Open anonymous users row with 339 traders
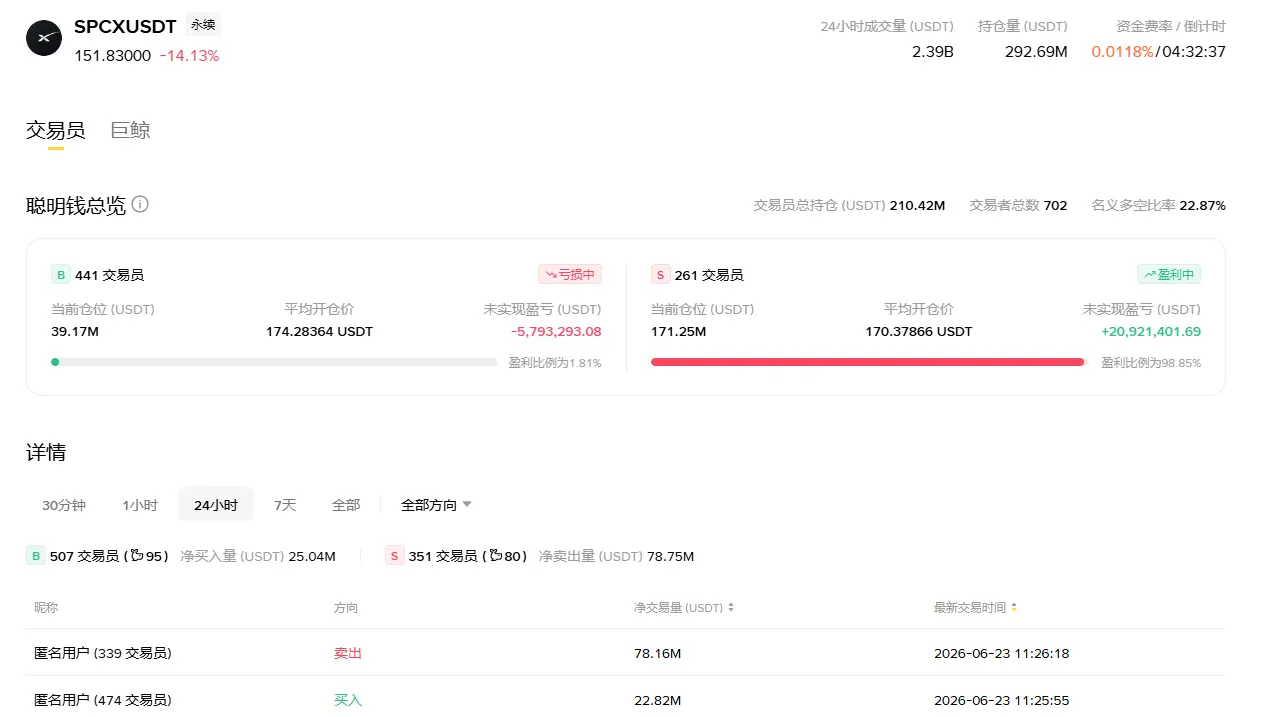Screen dimensions: 1263x717 click(x=625, y=653)
